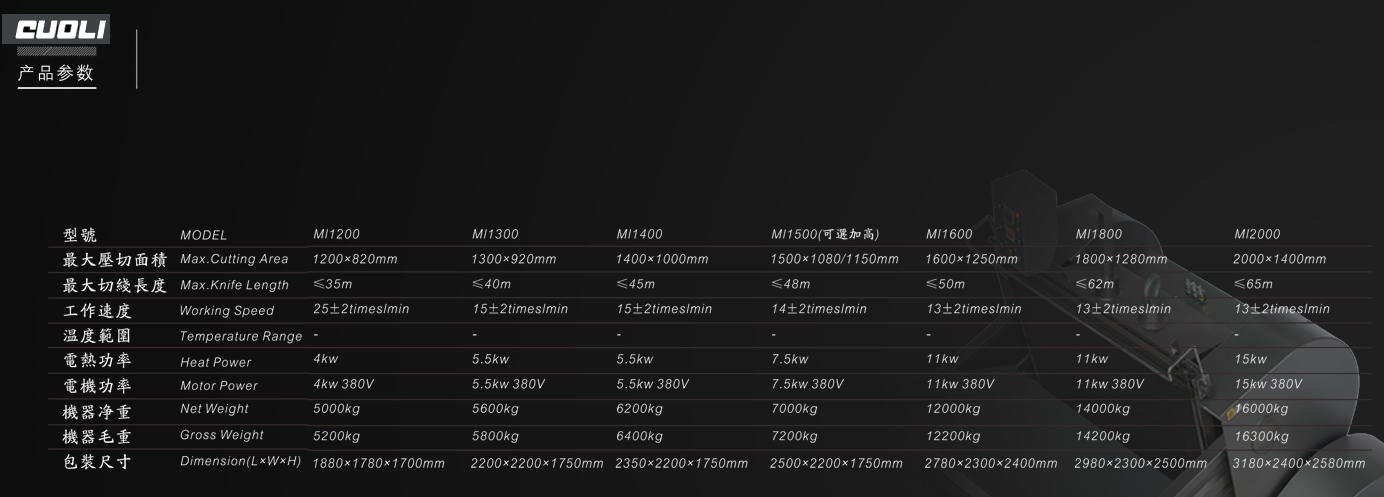Image resolution: width=1384 pixels, height=497 pixels.
Task: Click the Working Speed row label
Action: pos(226,311)
